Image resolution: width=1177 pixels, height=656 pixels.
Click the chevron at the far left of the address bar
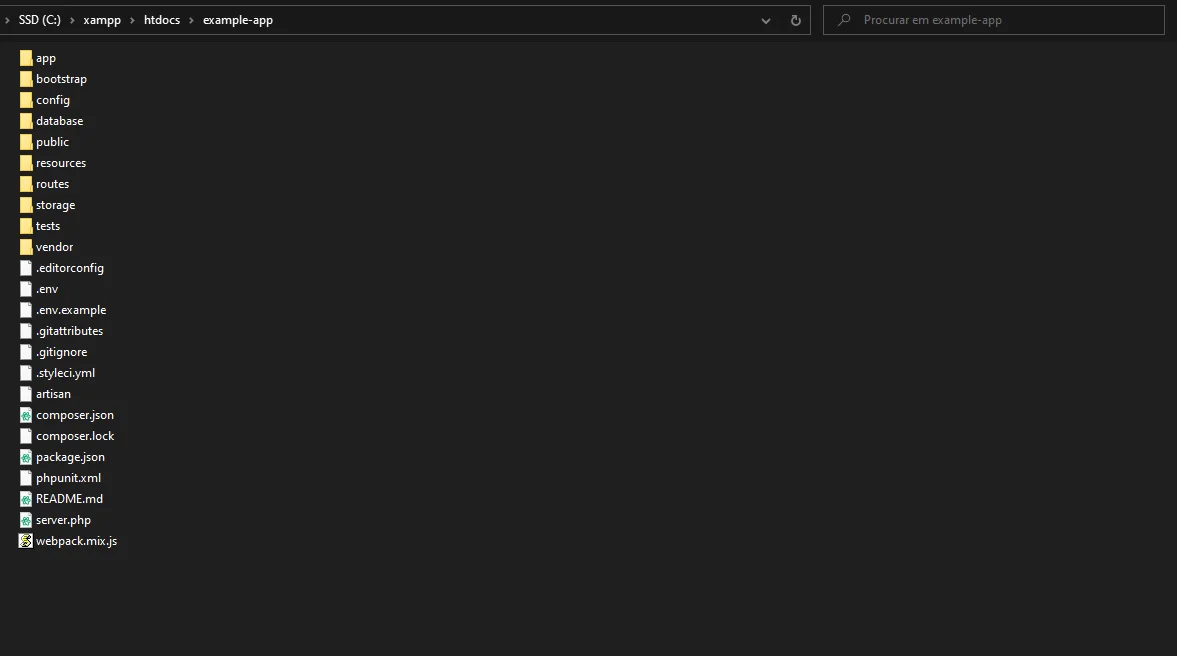[x=8, y=19]
